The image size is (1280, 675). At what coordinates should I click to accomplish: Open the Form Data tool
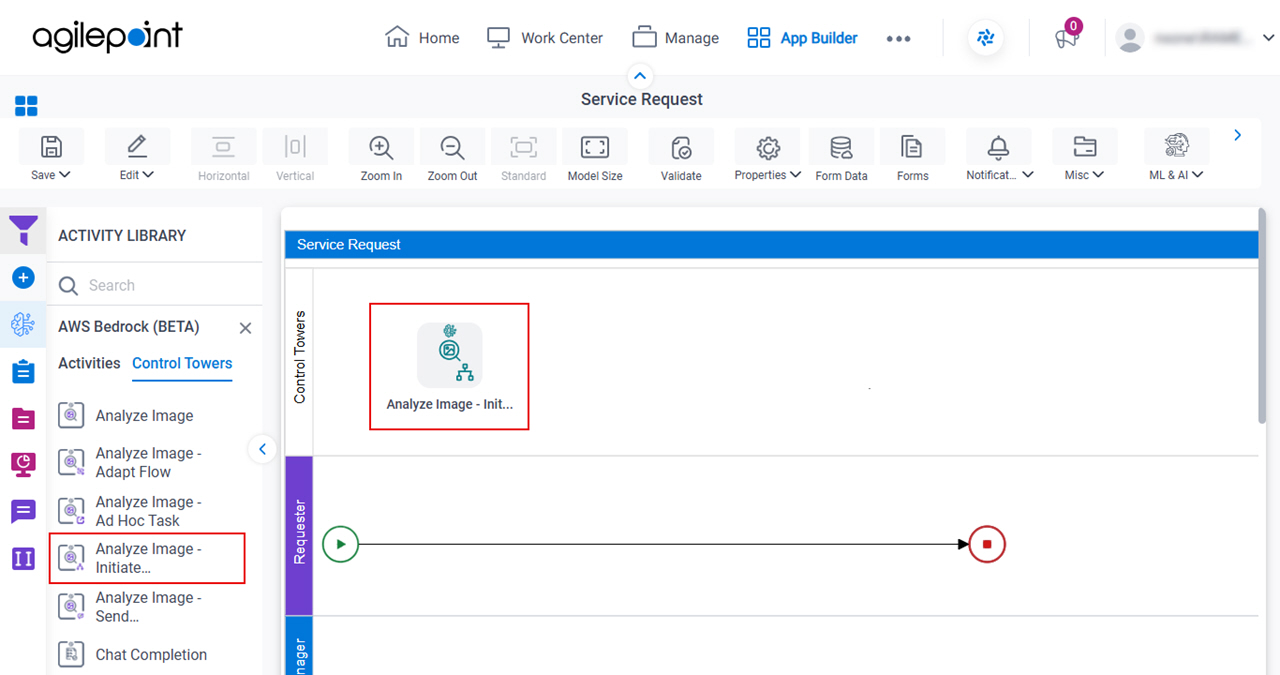pyautogui.click(x=841, y=147)
